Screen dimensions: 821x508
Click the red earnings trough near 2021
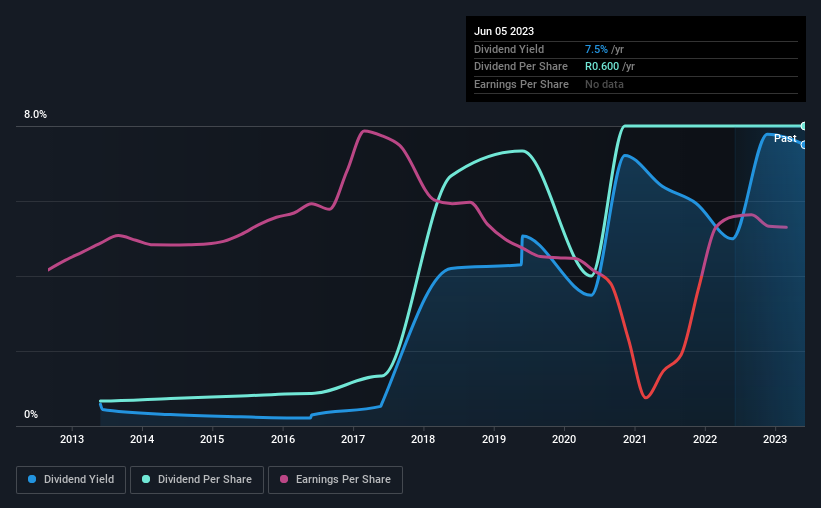646,397
